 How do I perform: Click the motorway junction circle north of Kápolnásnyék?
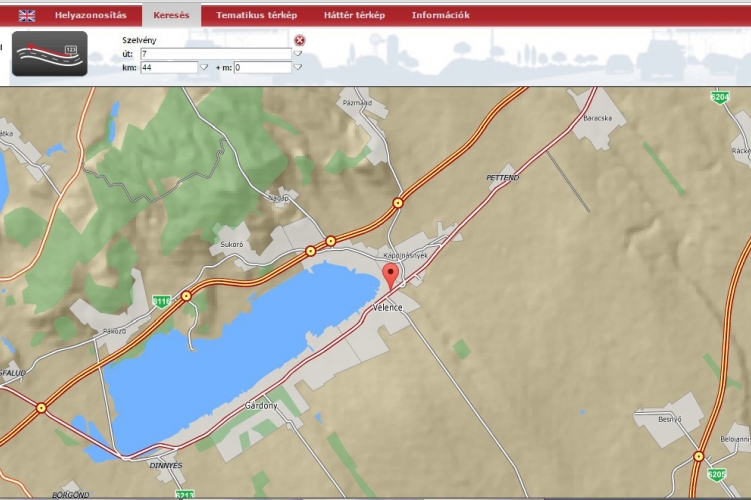[x=398, y=203]
